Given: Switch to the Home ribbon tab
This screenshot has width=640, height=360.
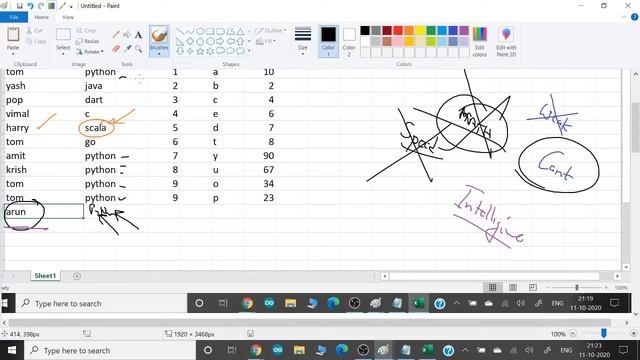Looking at the screenshot, I should 42,17.
